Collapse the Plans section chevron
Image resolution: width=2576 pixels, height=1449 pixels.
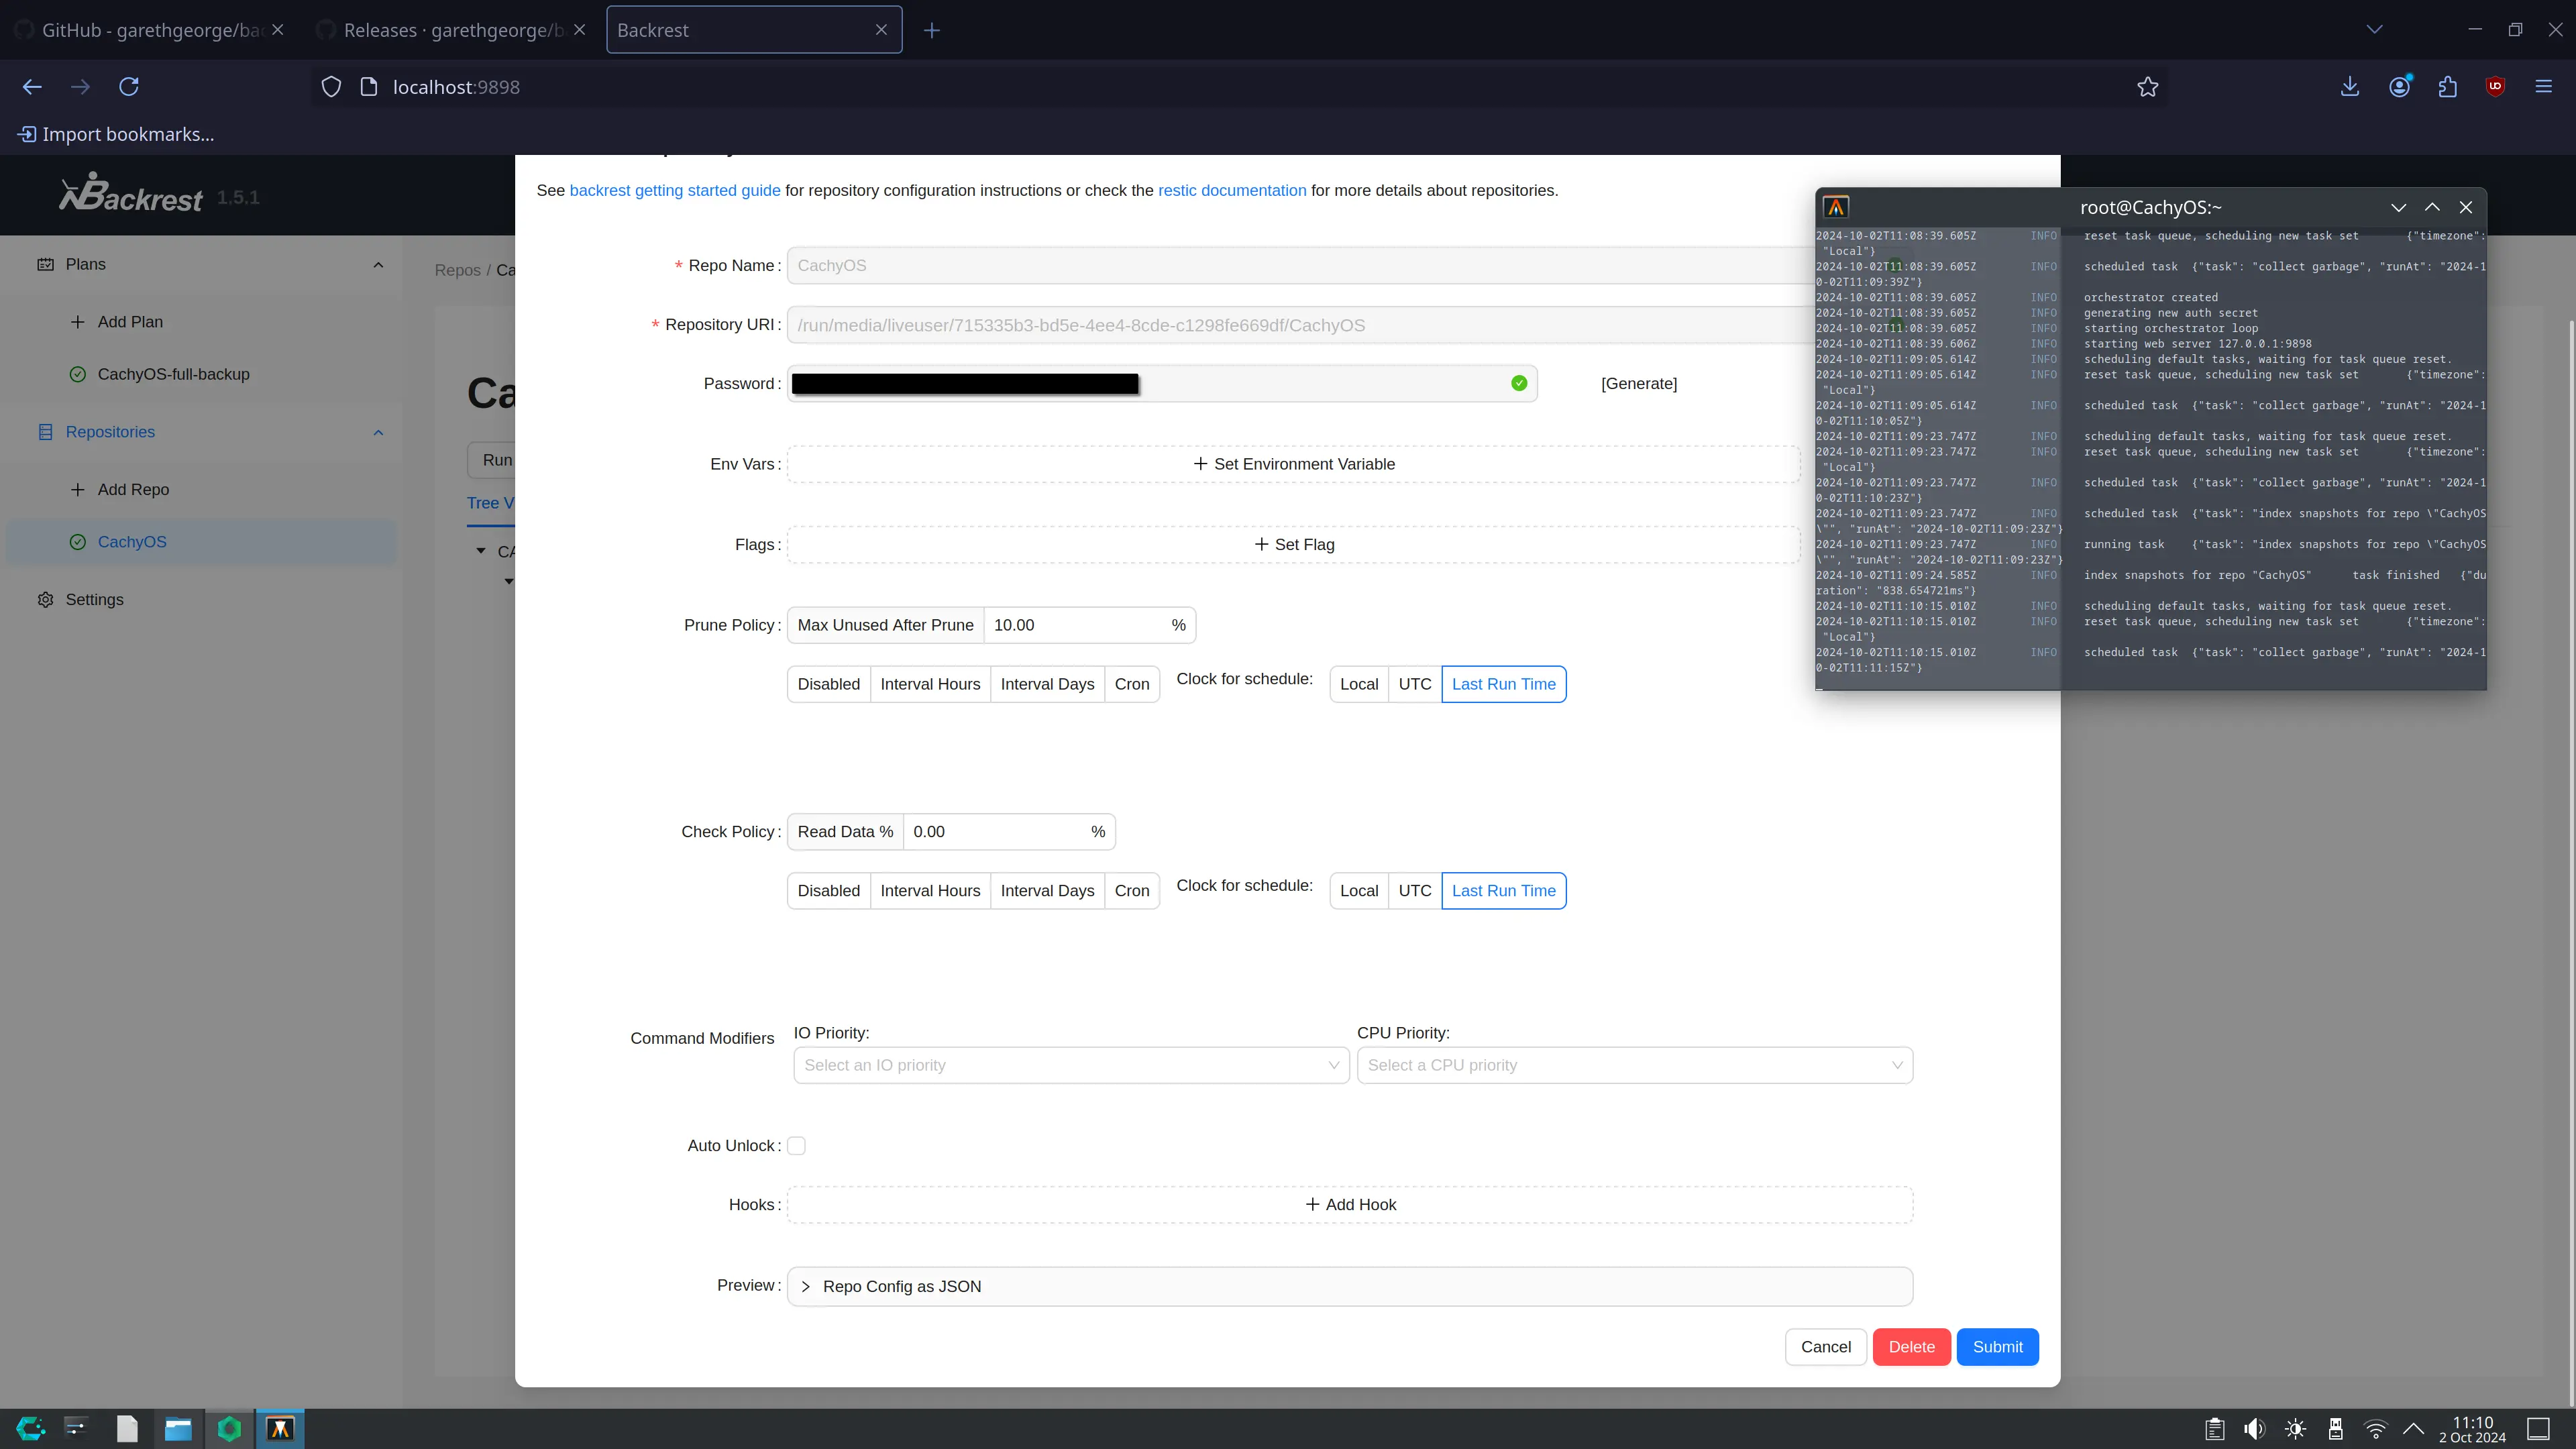tap(378, 265)
